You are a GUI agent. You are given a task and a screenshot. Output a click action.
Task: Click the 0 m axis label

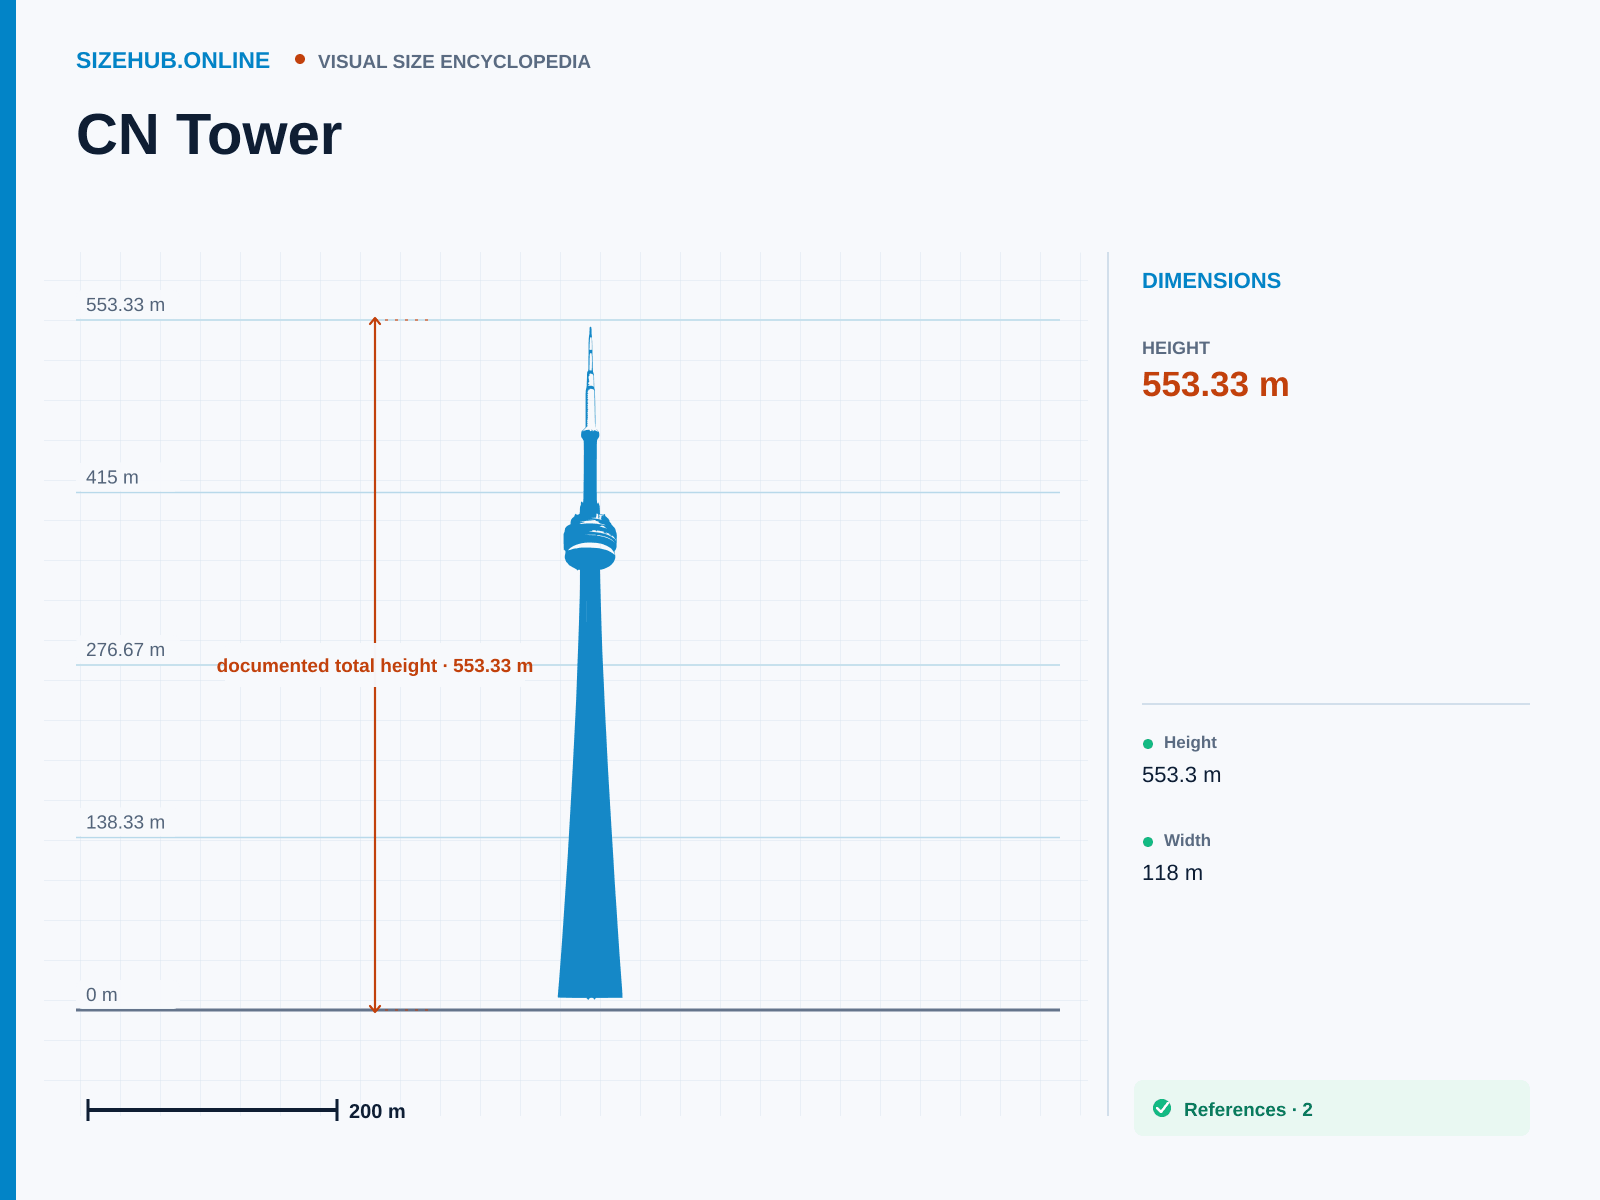pos(101,995)
